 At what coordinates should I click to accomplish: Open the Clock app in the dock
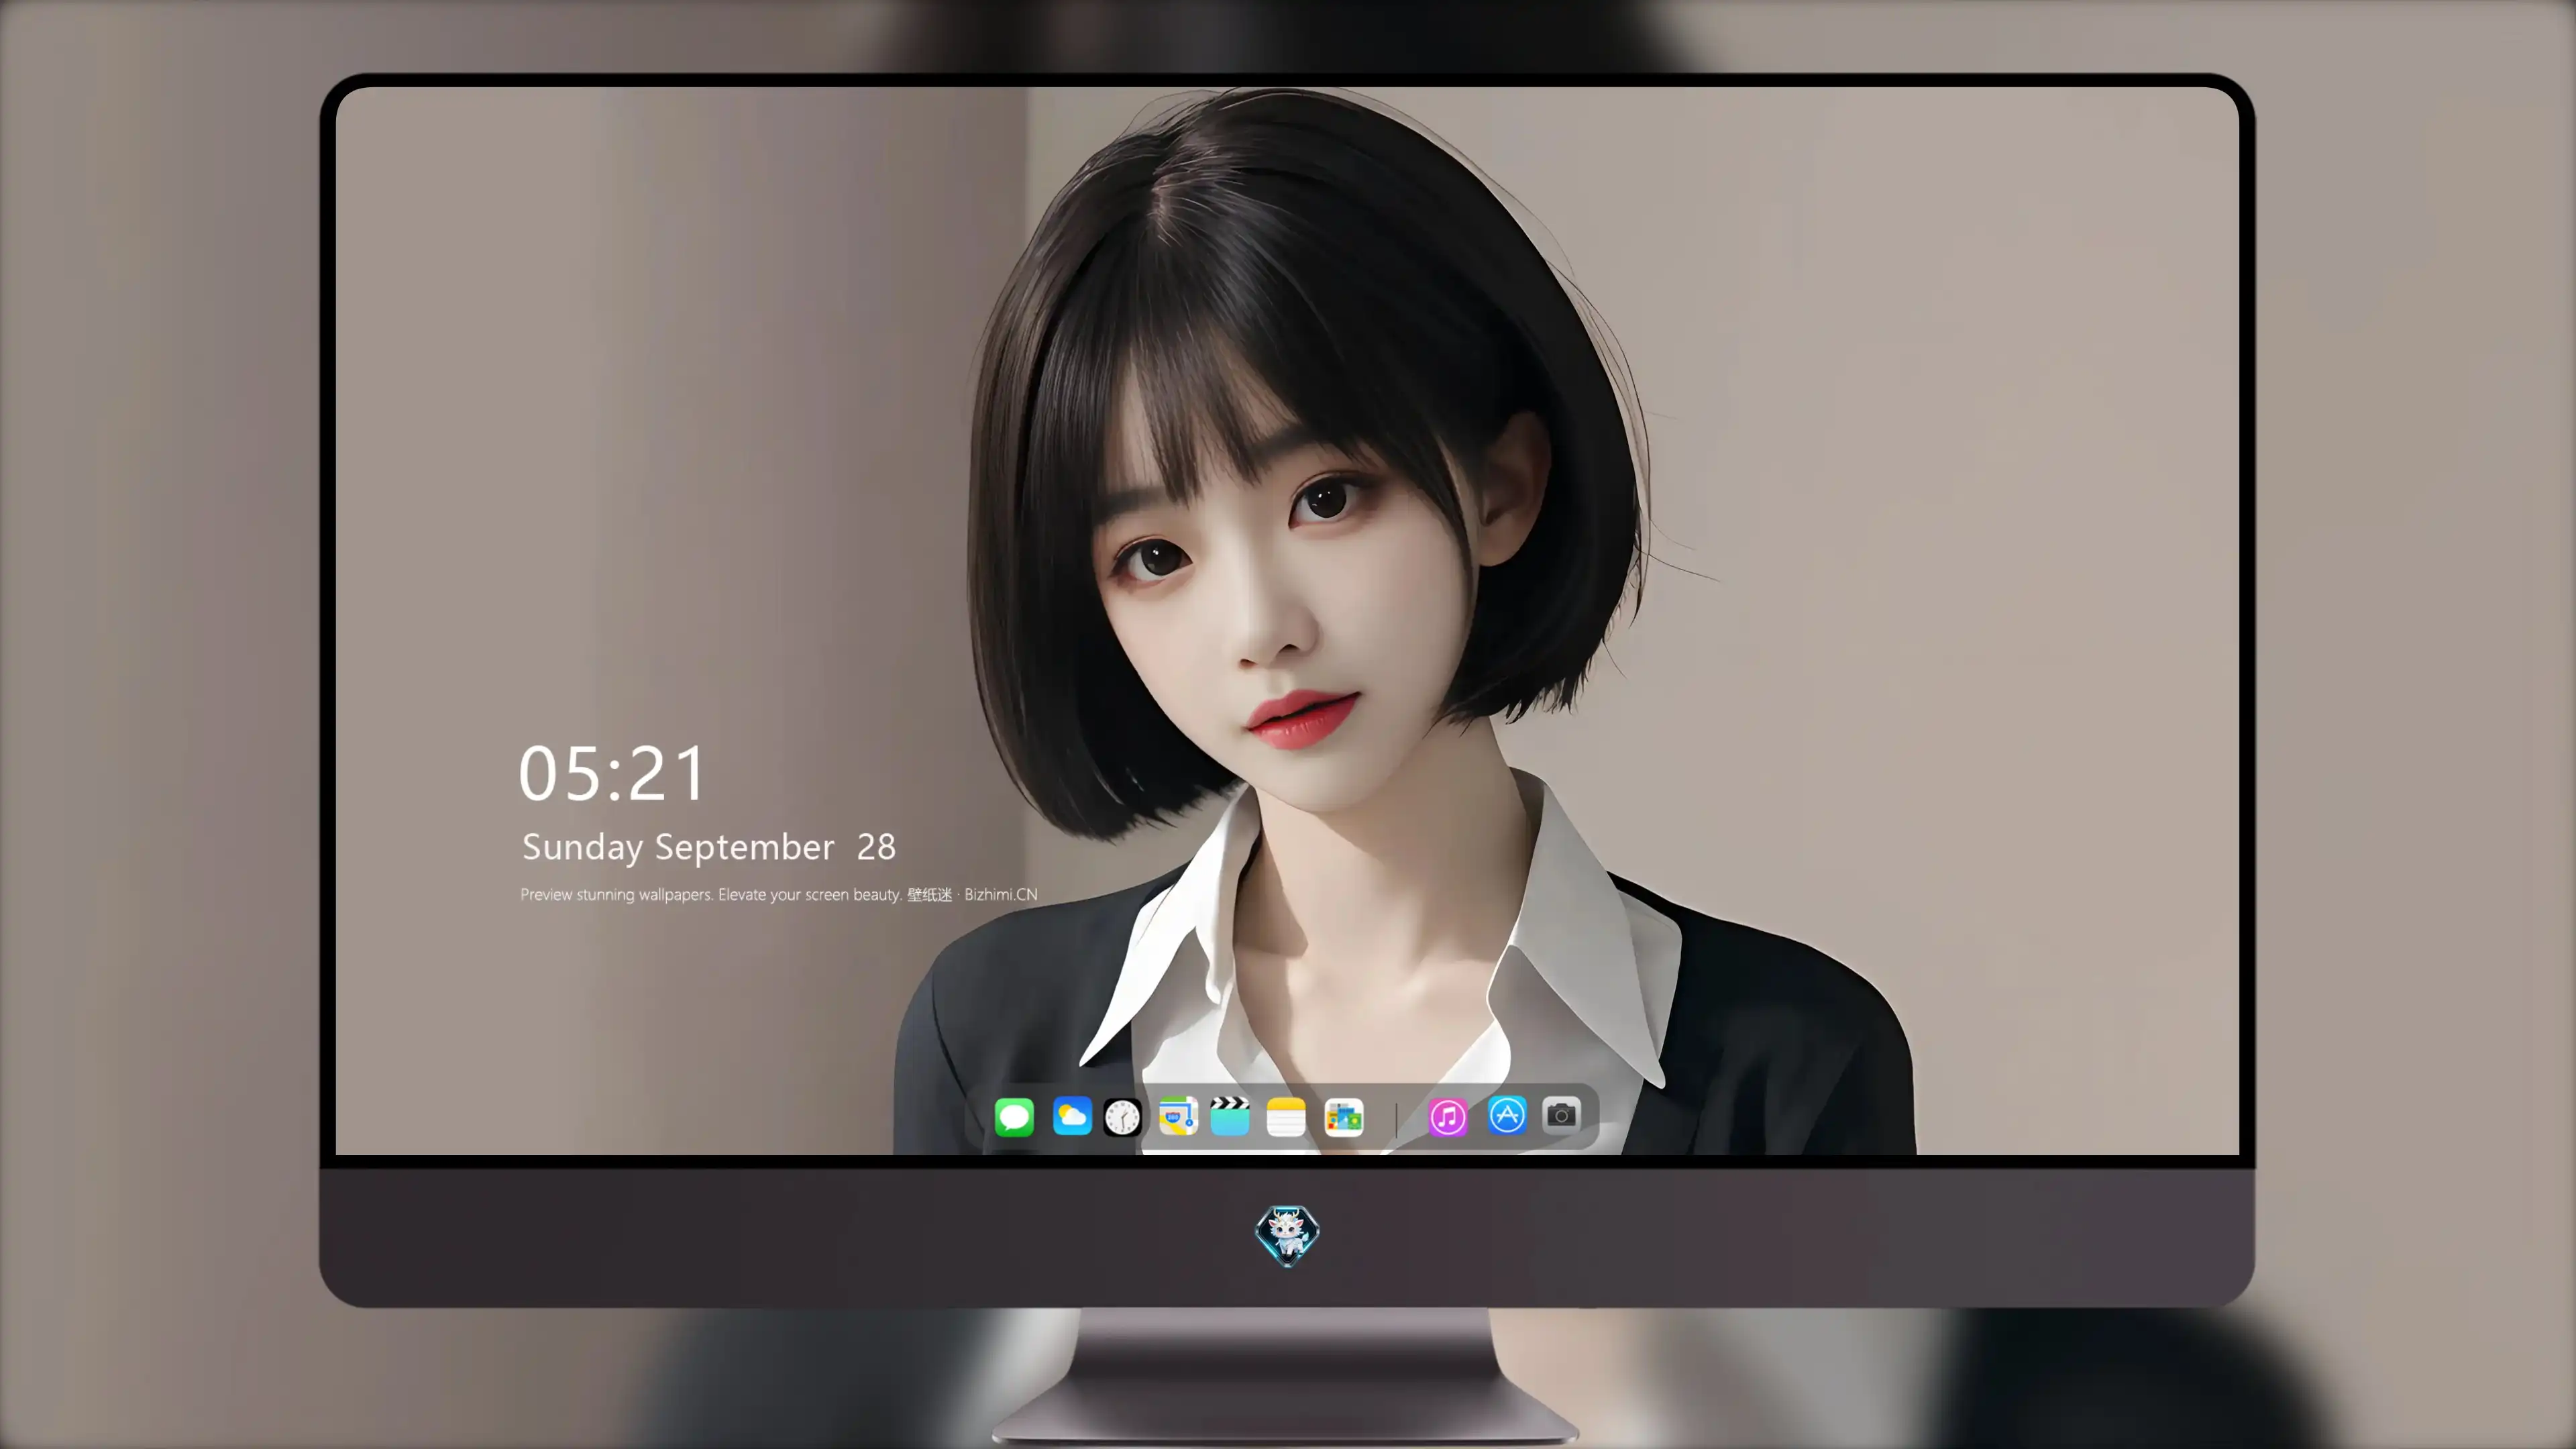[1122, 1117]
